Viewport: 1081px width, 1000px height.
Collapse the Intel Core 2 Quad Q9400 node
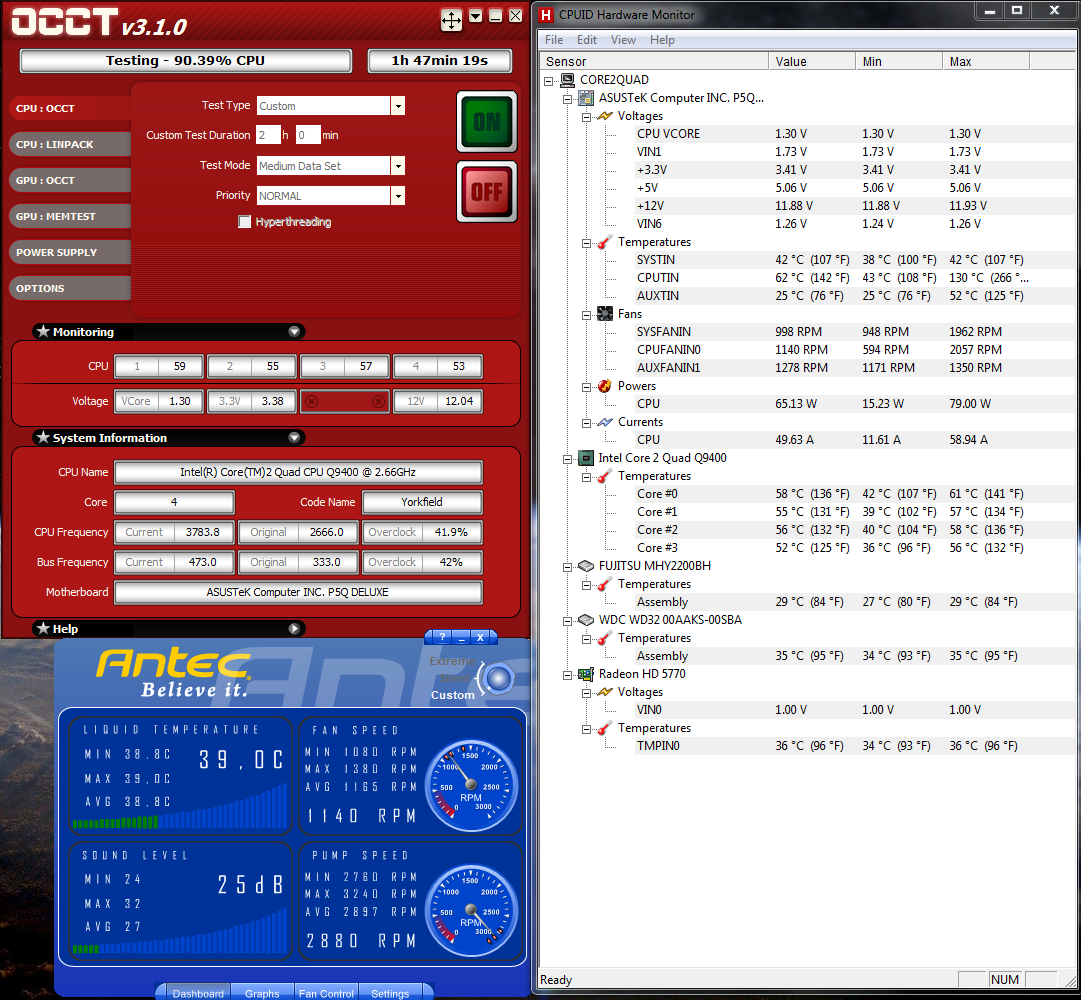[x=567, y=459]
